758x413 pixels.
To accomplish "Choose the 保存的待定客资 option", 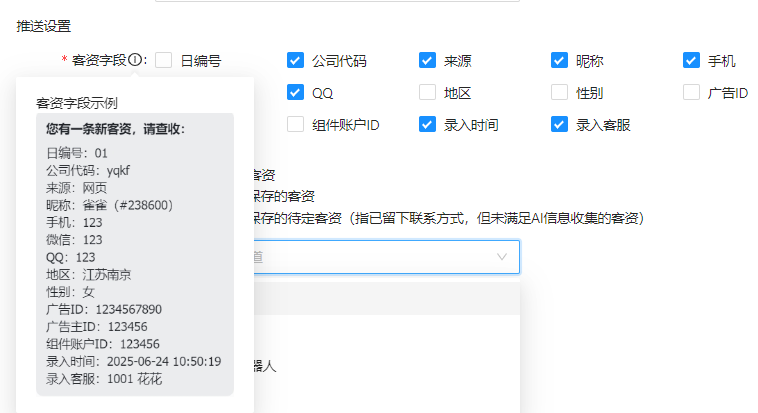I will coord(300,218).
